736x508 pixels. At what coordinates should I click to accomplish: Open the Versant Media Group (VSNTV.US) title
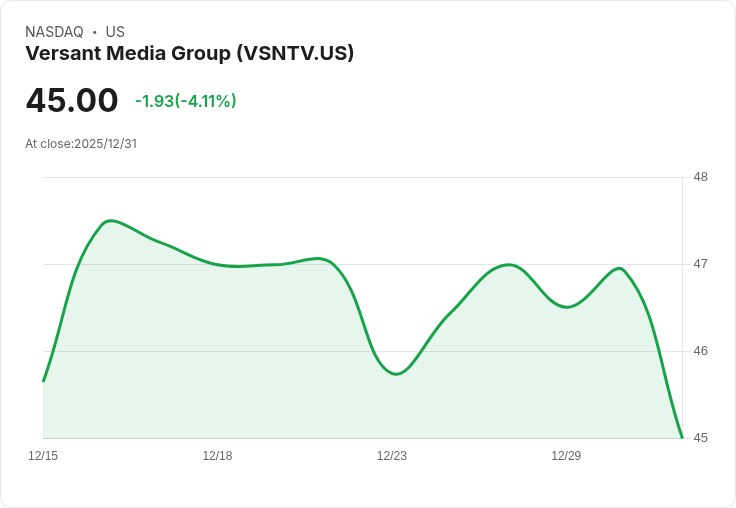190,53
